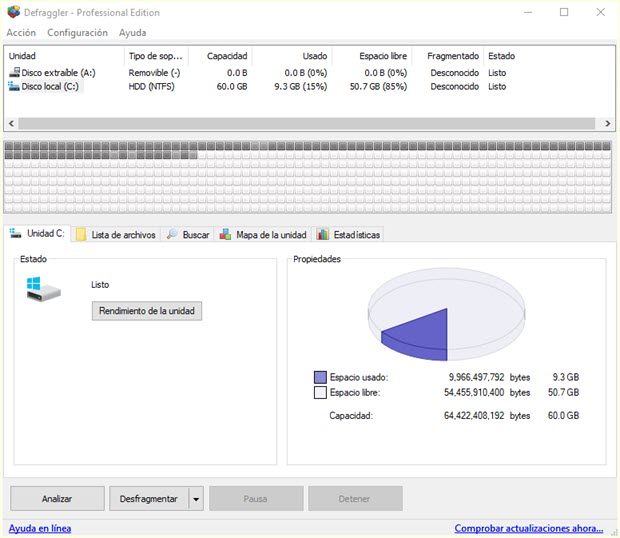The image size is (620, 538).
Task: Click the Buscar magnifier icon
Action: [172, 234]
